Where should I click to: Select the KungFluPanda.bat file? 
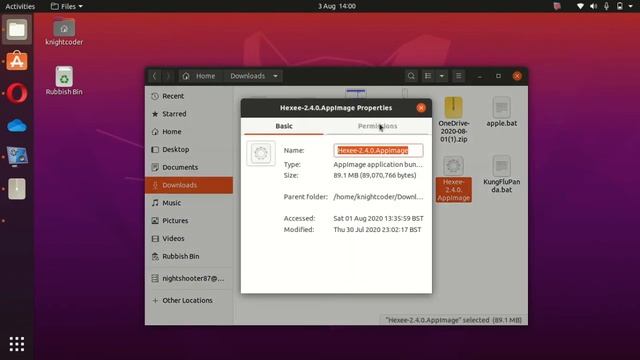[502, 174]
